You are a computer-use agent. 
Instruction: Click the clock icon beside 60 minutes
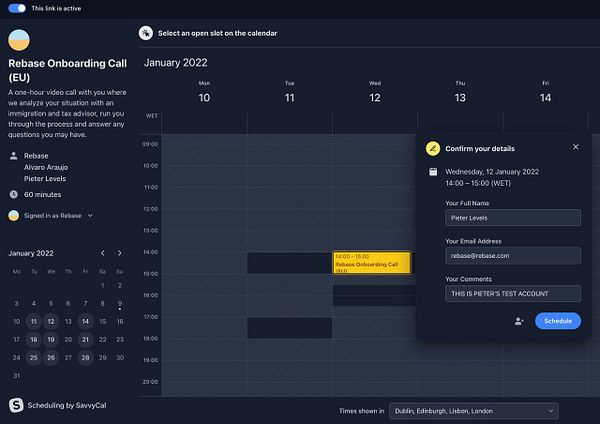click(14, 194)
